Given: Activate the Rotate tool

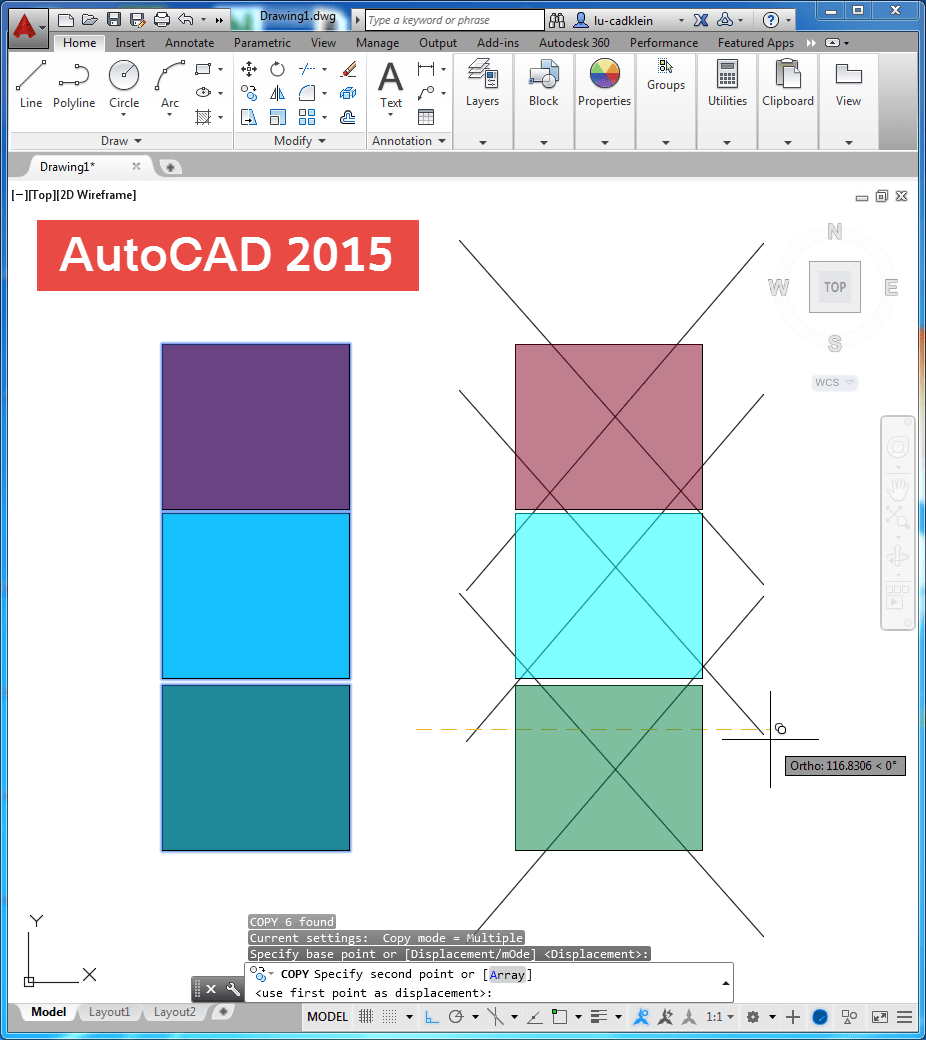Looking at the screenshot, I should click(x=277, y=69).
